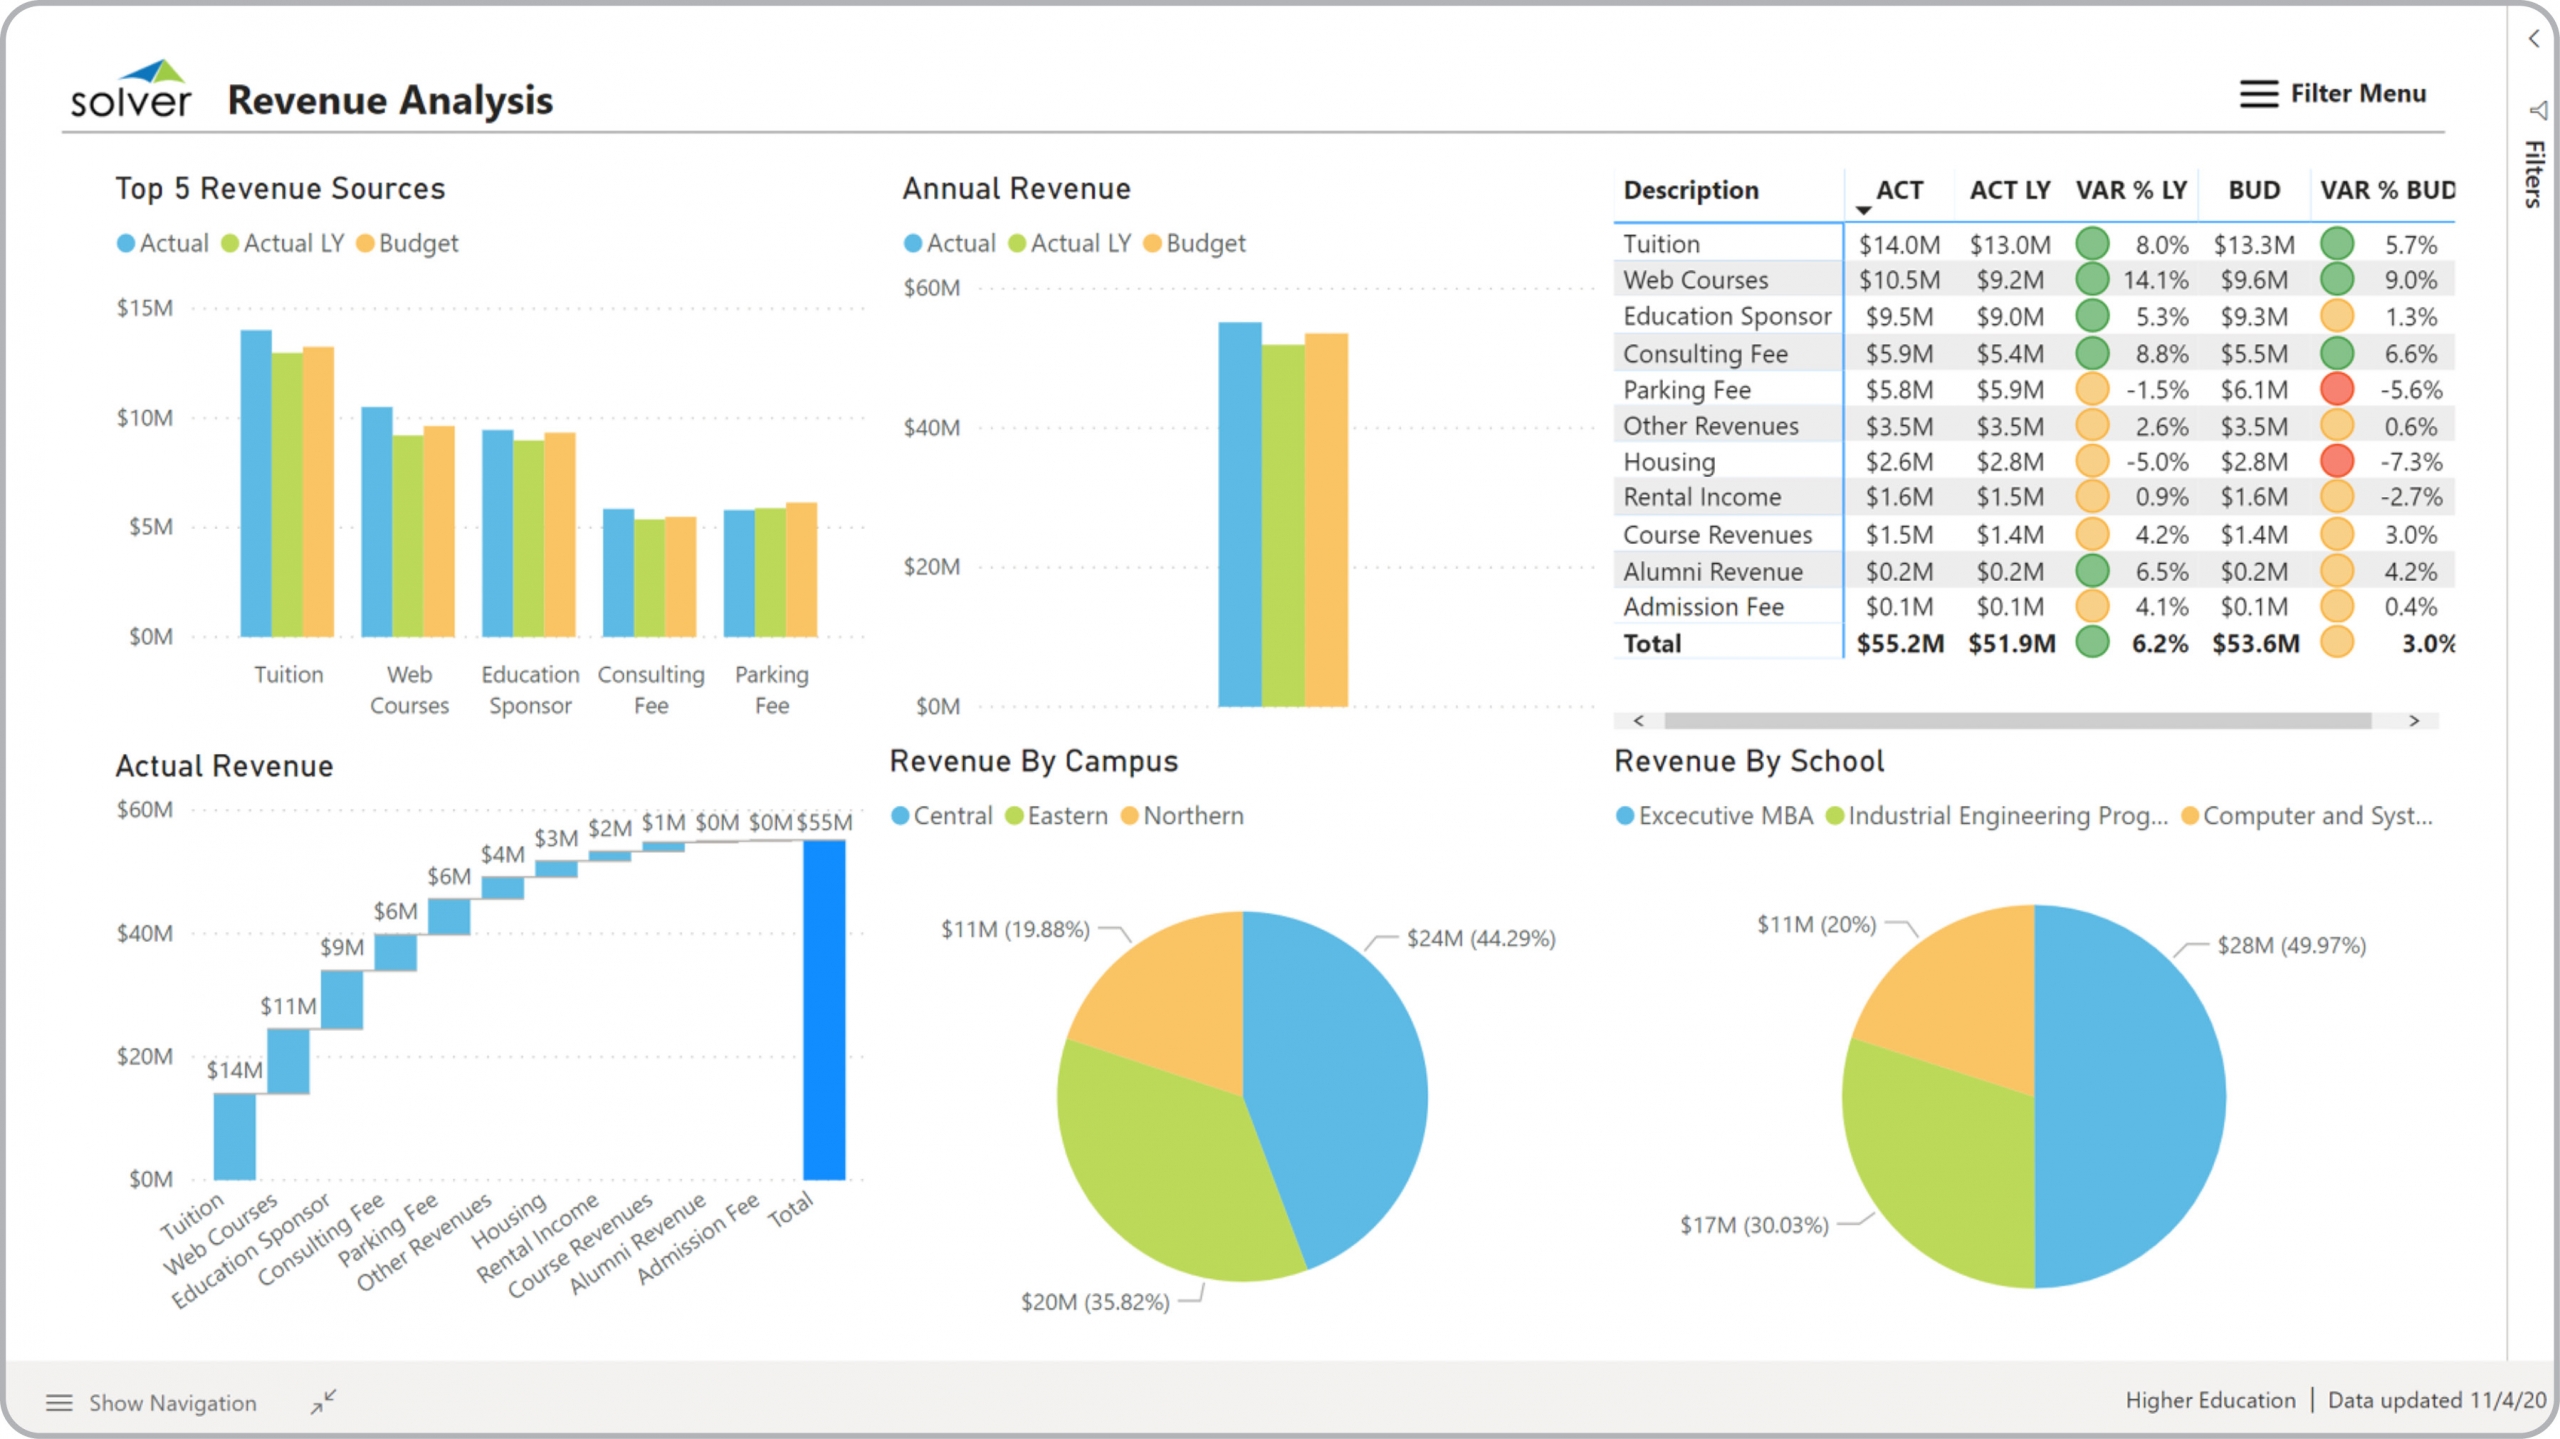
Task: Click the blue Total bar in Actual Revenue
Action: point(824,1009)
